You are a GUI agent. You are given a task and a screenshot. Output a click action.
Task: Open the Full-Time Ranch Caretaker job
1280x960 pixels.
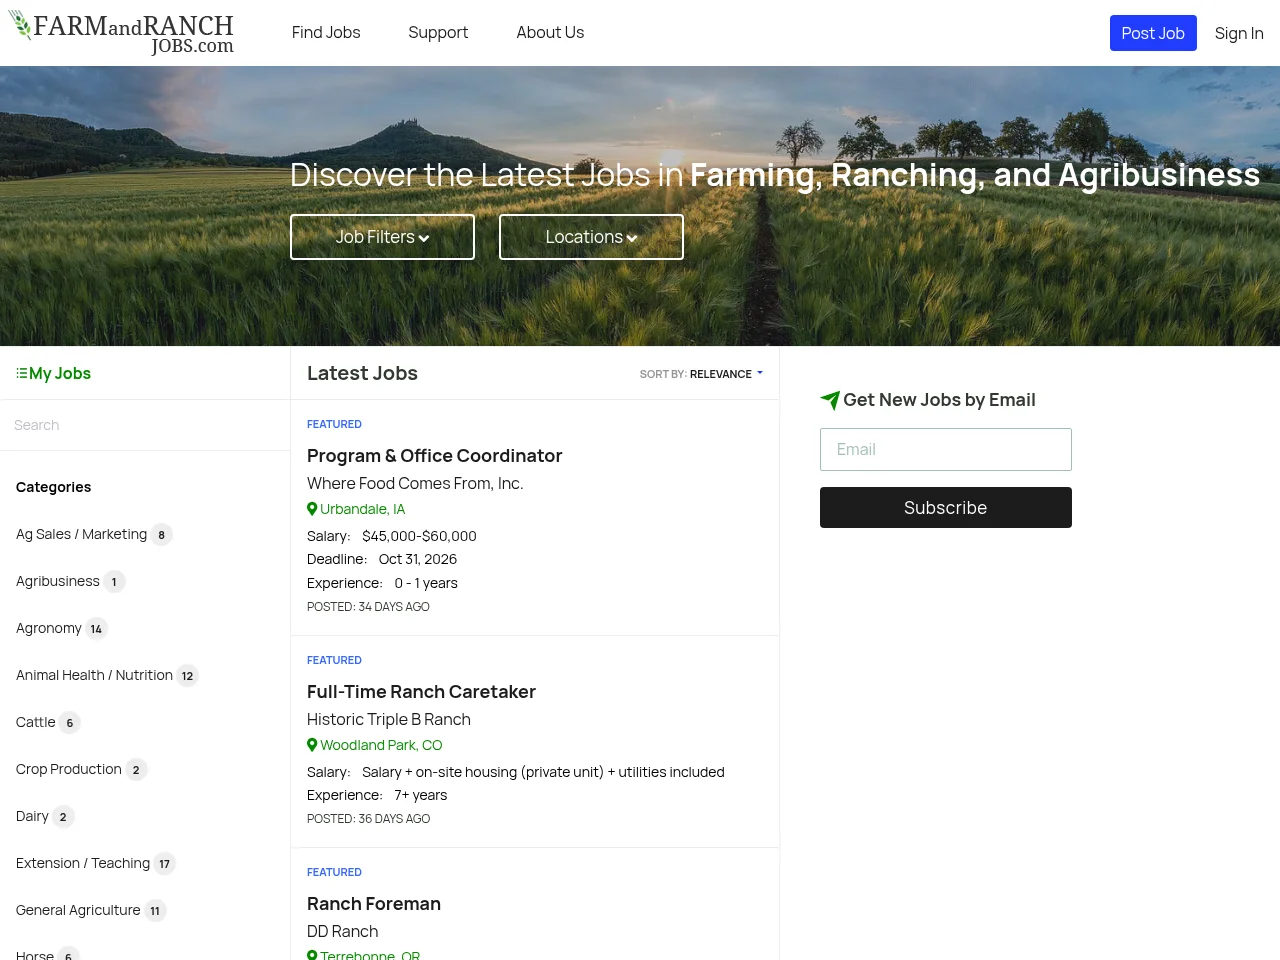421,691
